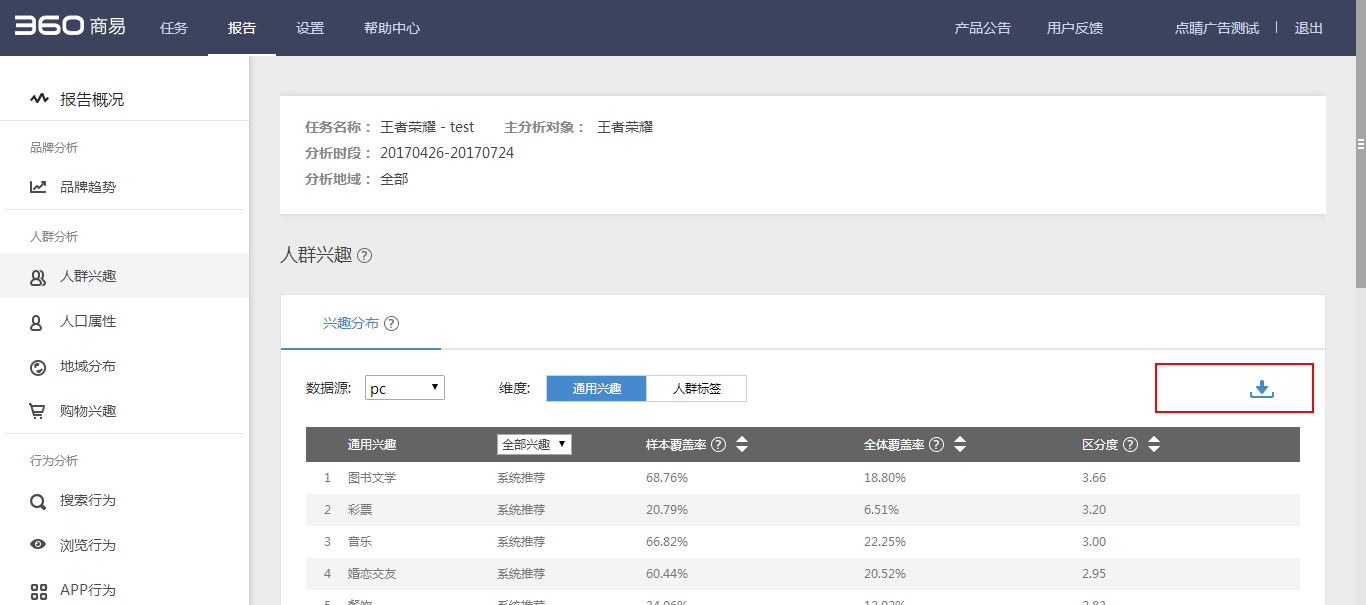Image resolution: width=1366 pixels, height=605 pixels.
Task: Go to 品牌趋势 in sidebar
Action: [x=88, y=187]
